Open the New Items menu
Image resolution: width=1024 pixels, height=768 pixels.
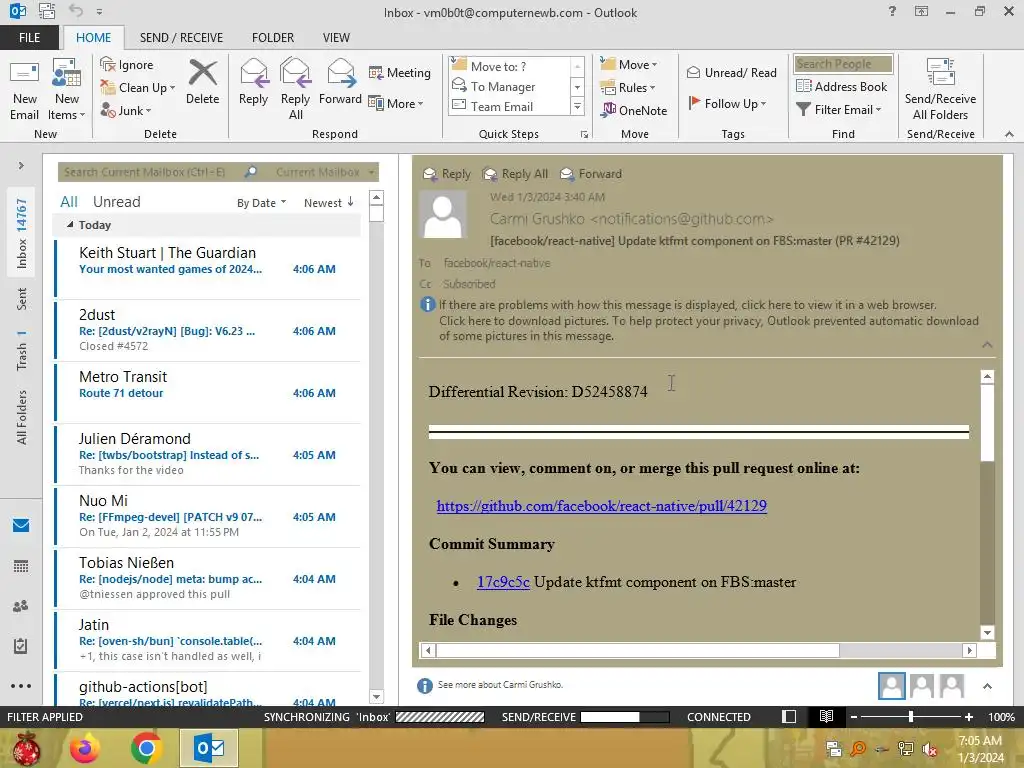(67, 90)
